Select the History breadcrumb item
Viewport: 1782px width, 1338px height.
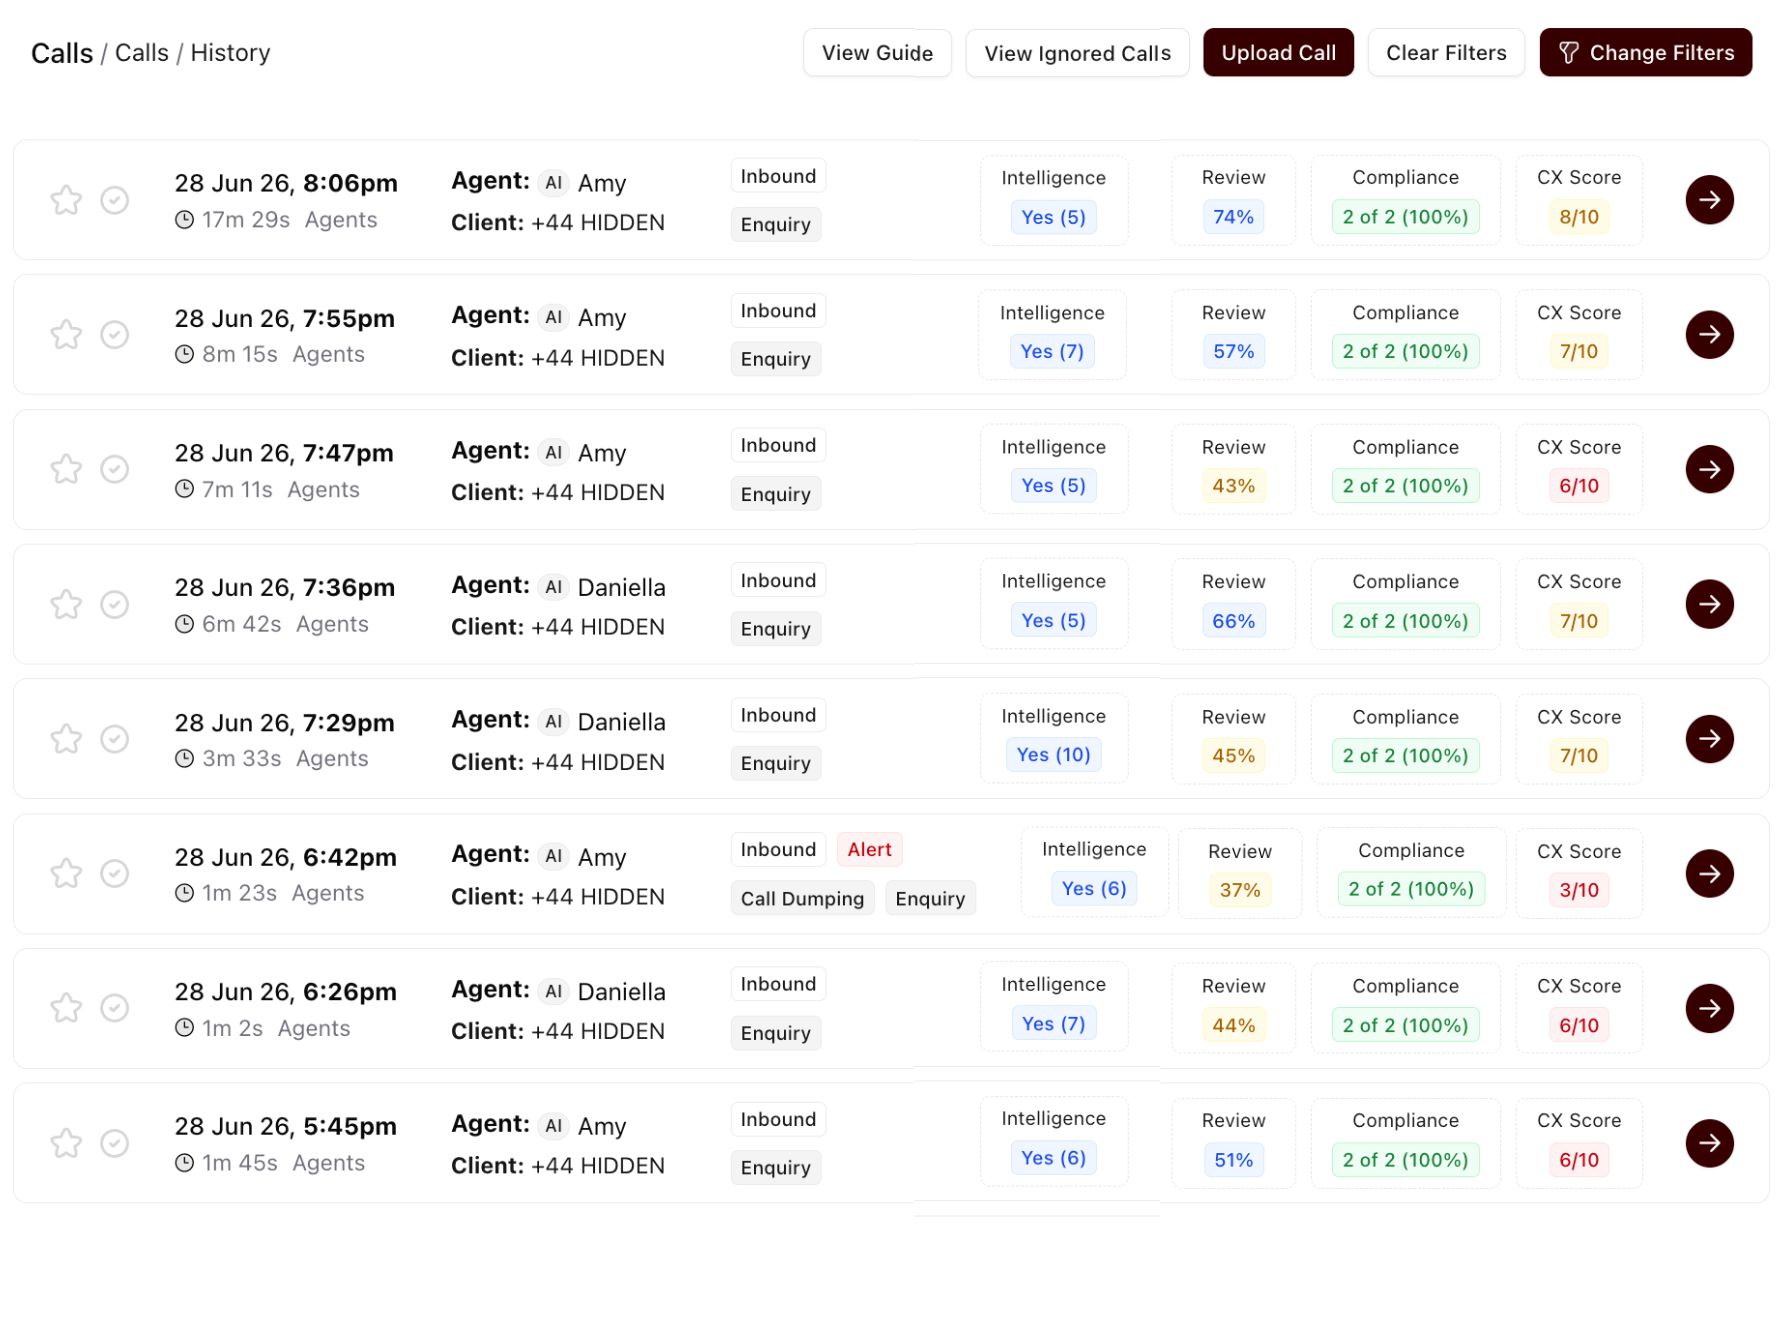tap(230, 53)
